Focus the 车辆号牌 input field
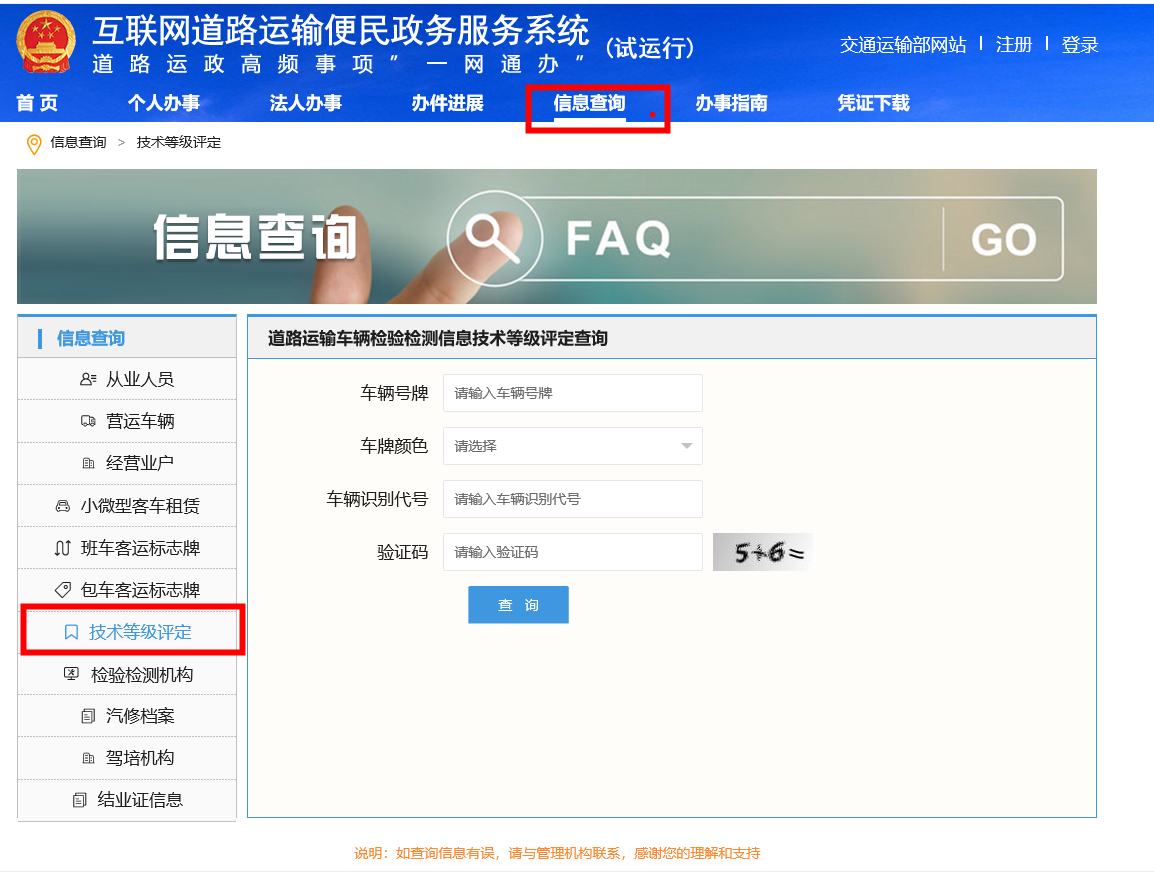Image resolution: width=1154 pixels, height=875 pixels. click(x=572, y=393)
